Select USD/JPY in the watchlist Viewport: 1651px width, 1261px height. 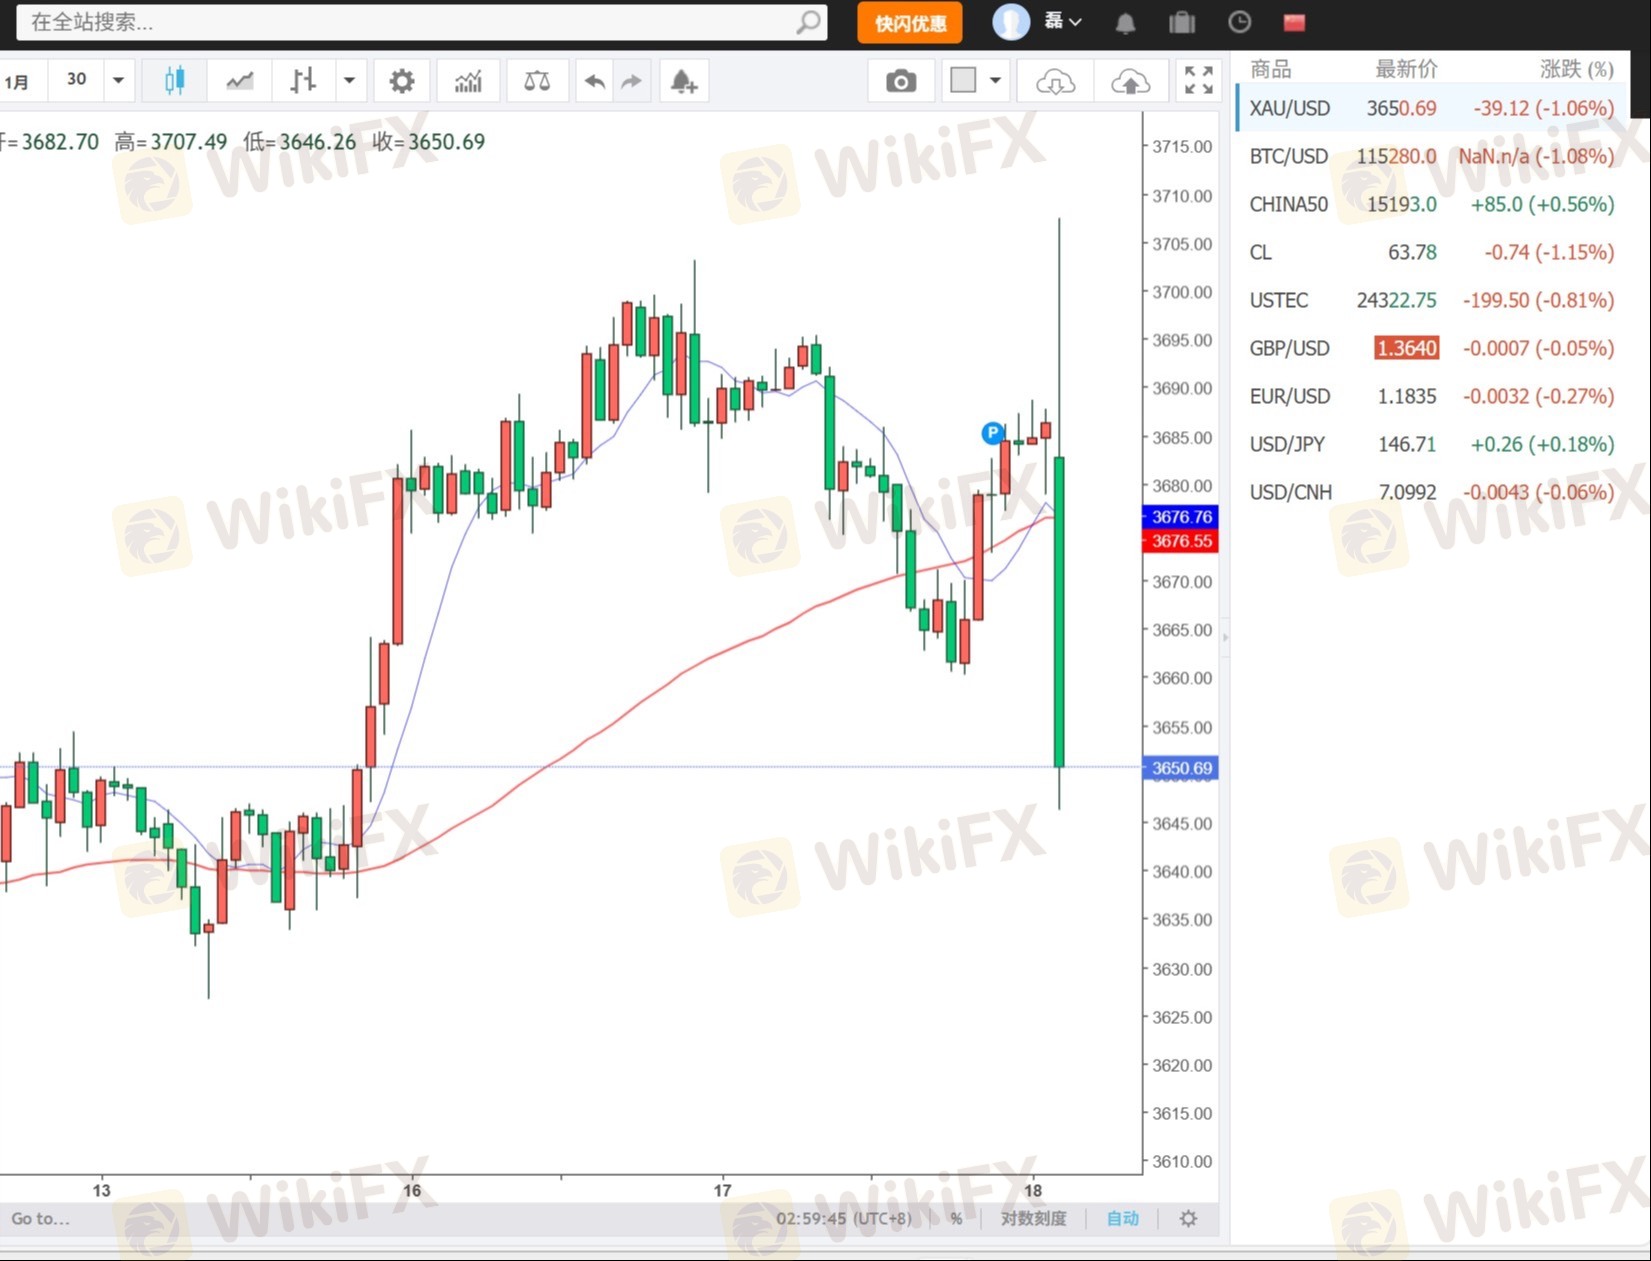click(1433, 444)
